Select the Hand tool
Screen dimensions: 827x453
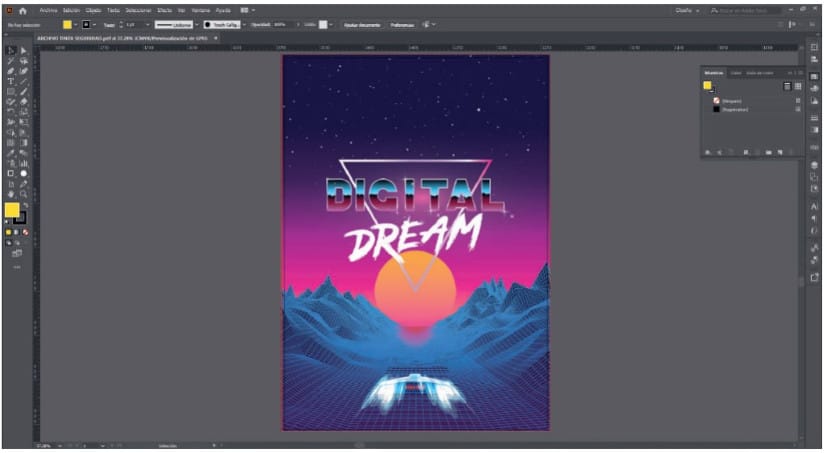(11, 194)
